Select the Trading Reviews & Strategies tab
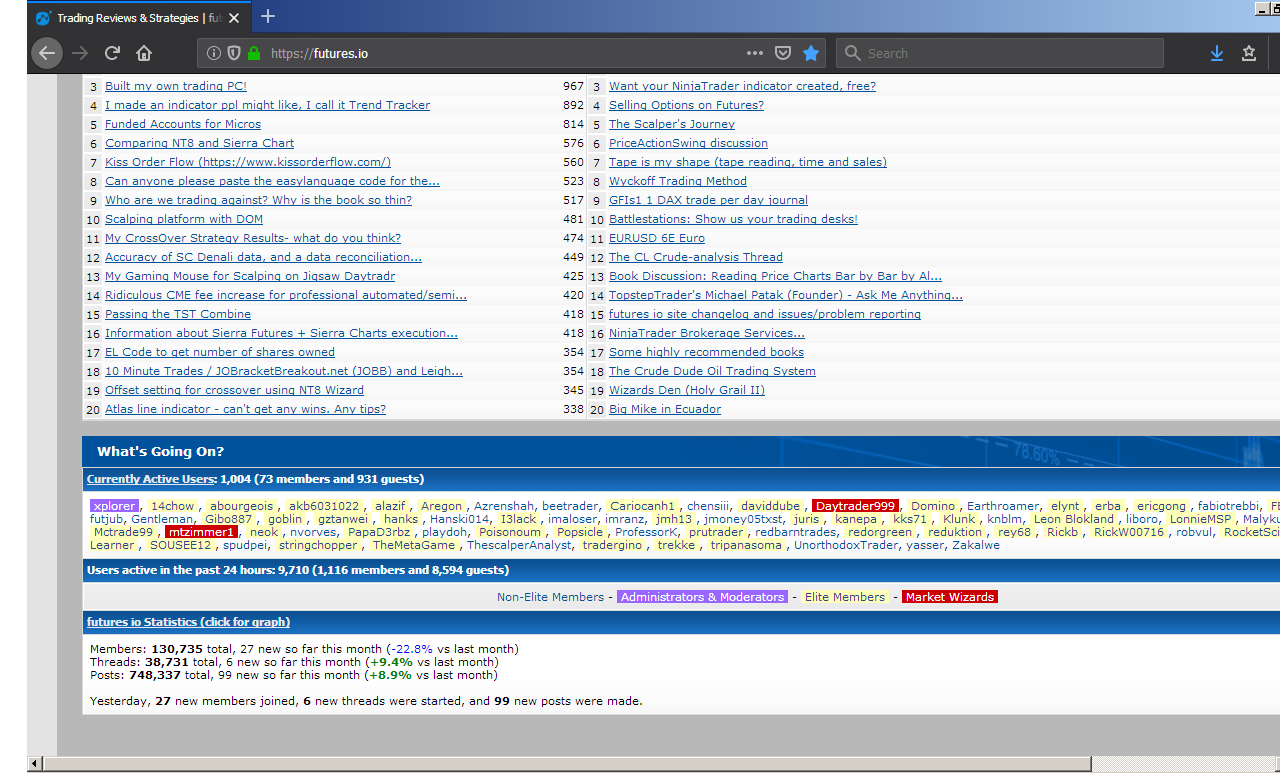 pyautogui.click(x=138, y=18)
